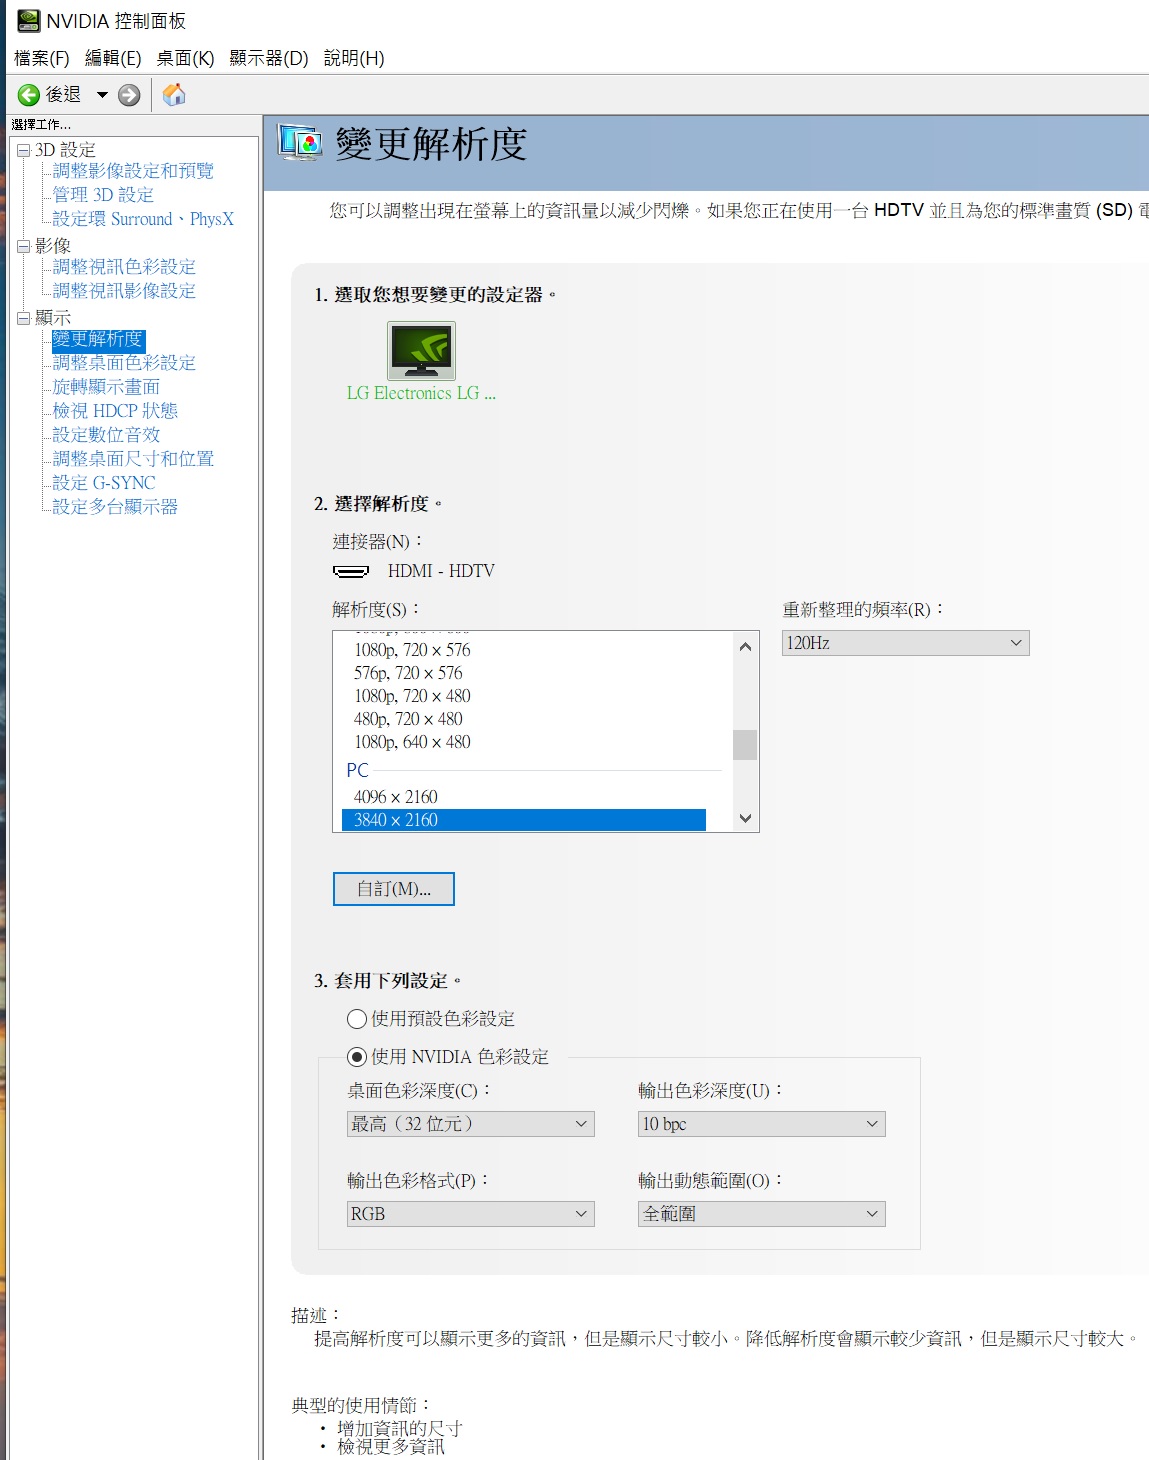The height and width of the screenshot is (1460, 1149).
Task: Open the back history dropdown arrow
Action: 102,95
